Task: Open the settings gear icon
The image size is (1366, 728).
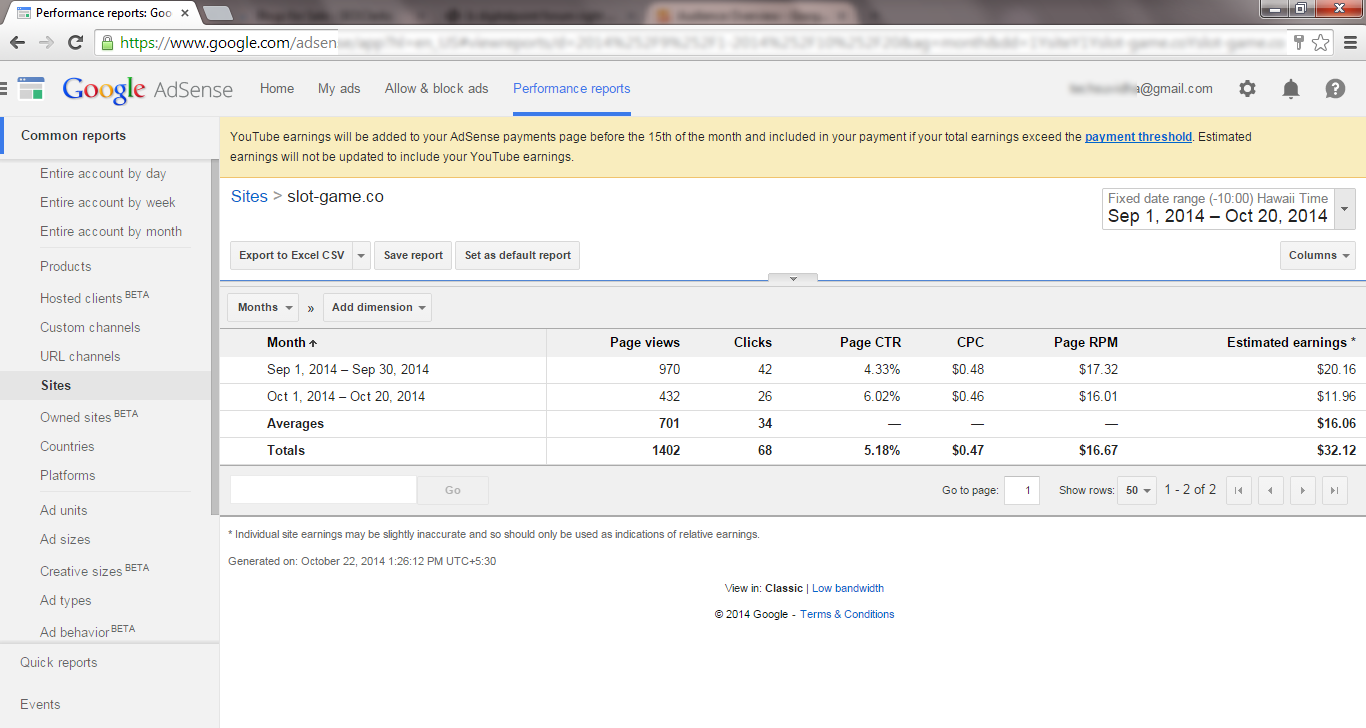Action: [x=1247, y=89]
